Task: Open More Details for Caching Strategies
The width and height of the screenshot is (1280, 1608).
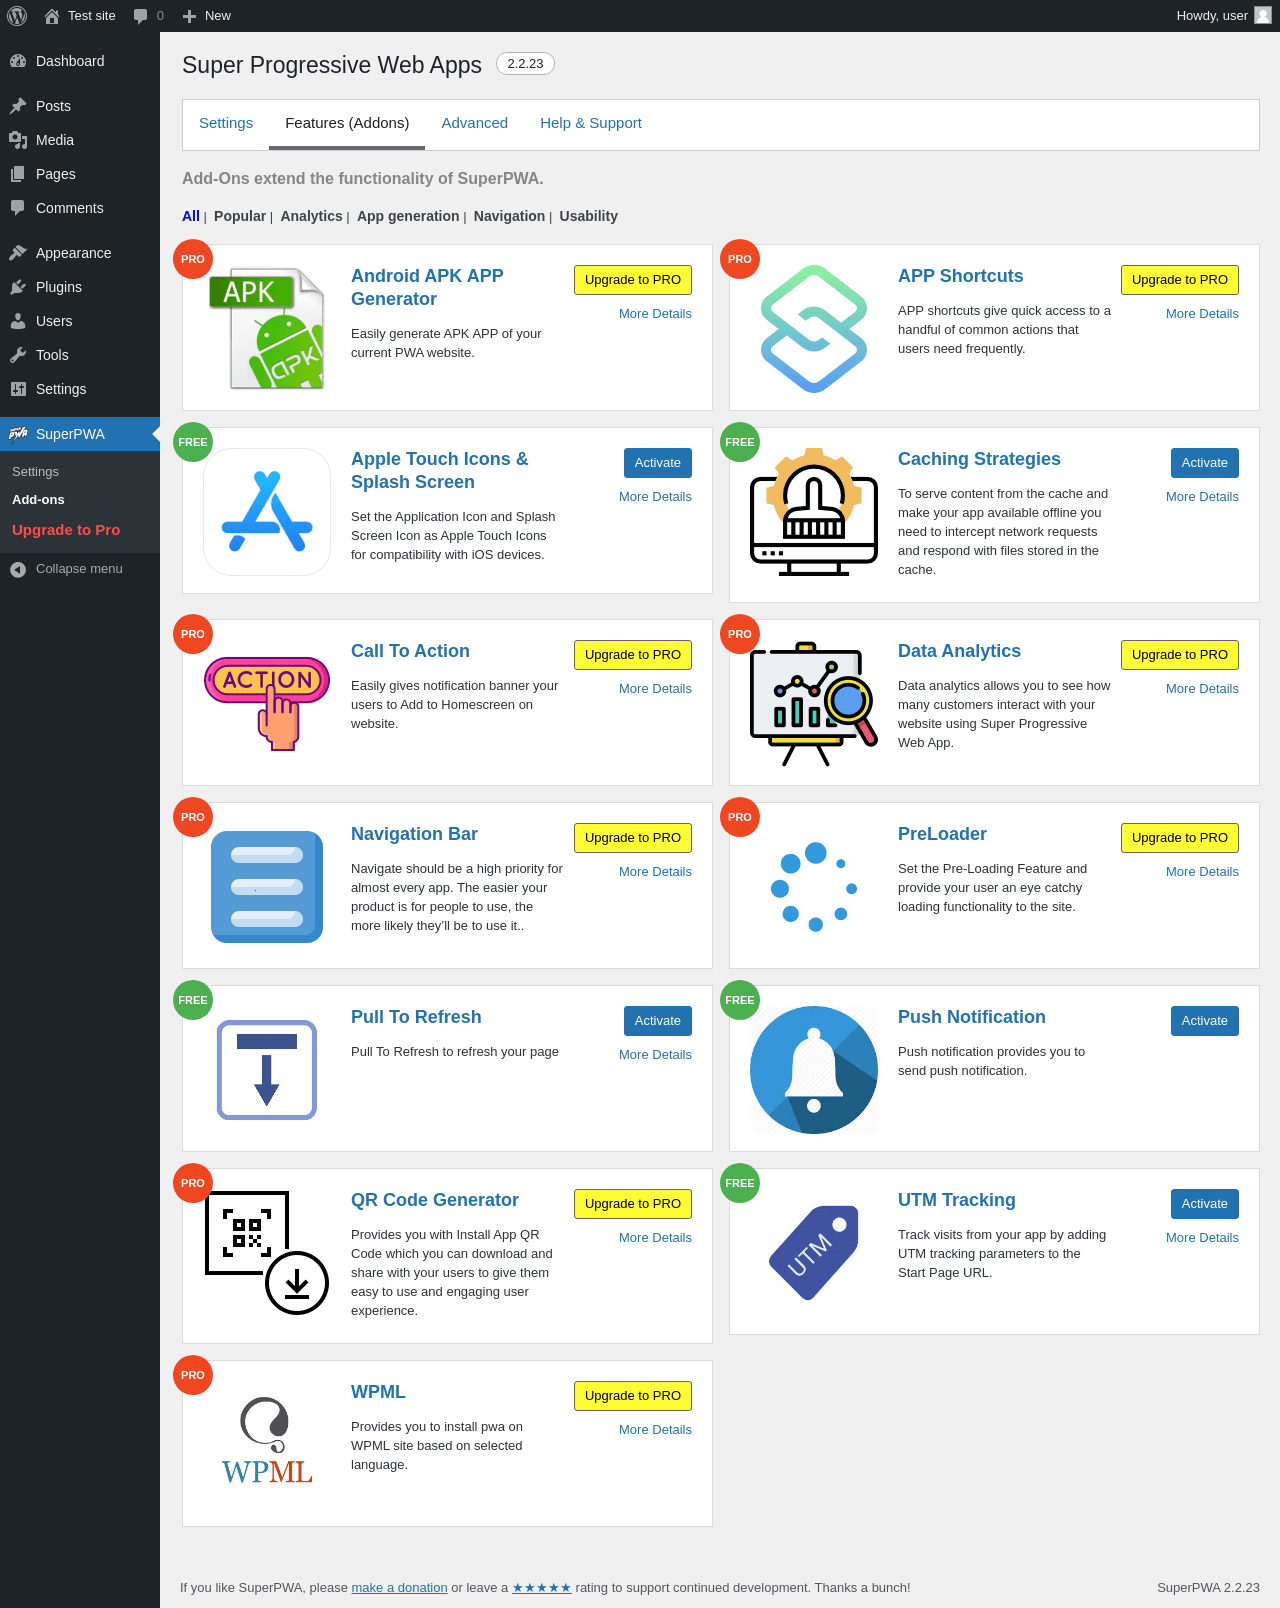Action: pos(1202,497)
